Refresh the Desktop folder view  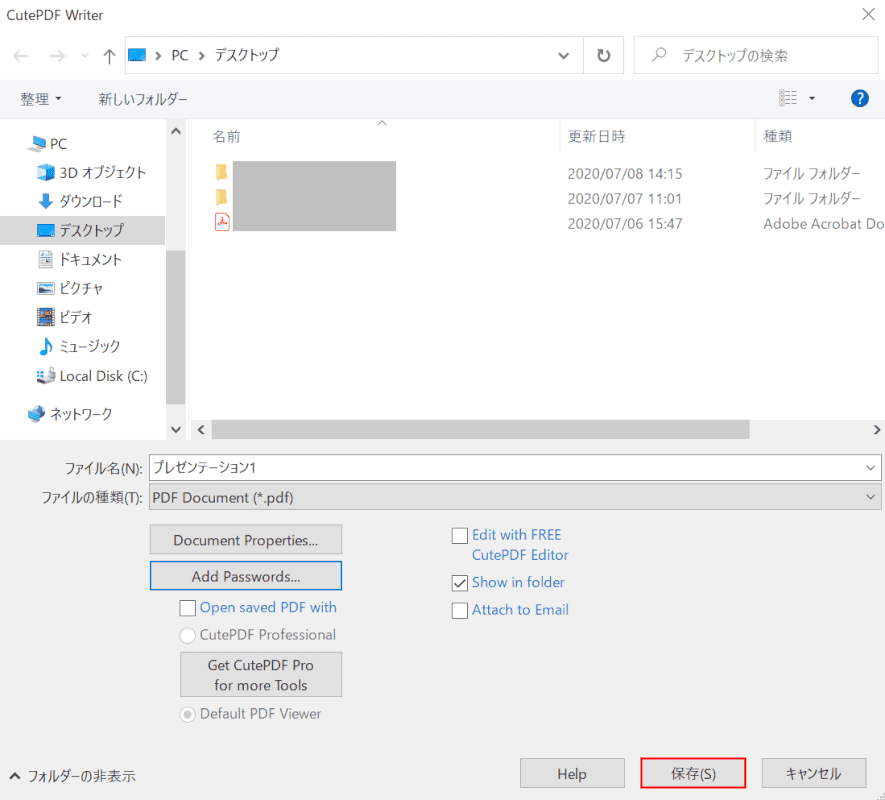pyautogui.click(x=603, y=55)
